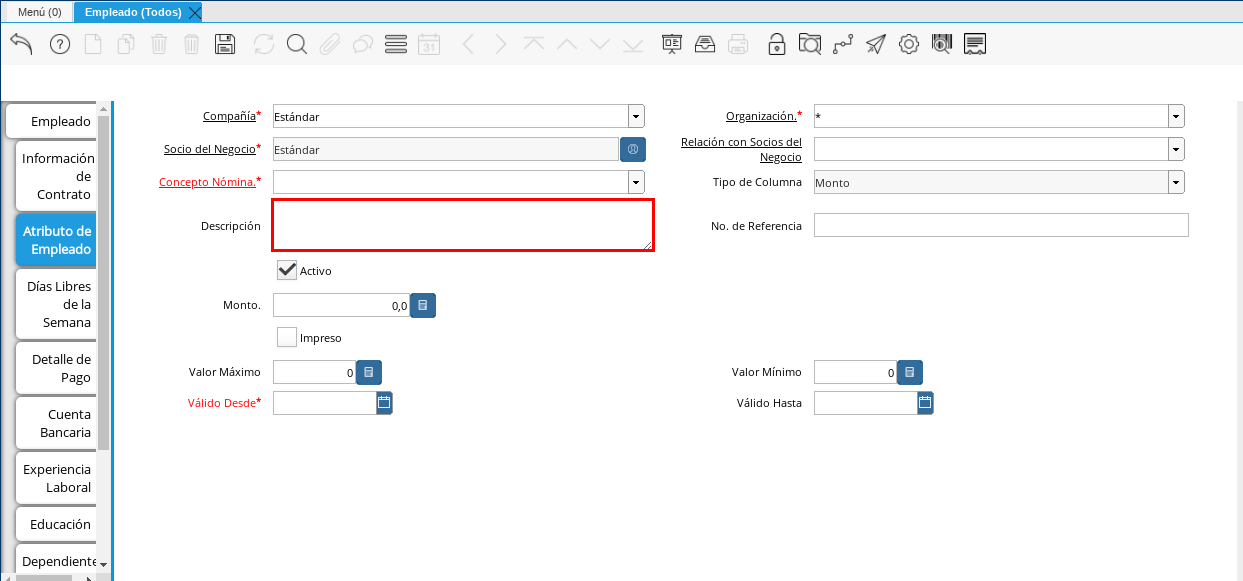Open the help question mark icon
Viewport: 1243px width, 581px height.
[x=60, y=44]
